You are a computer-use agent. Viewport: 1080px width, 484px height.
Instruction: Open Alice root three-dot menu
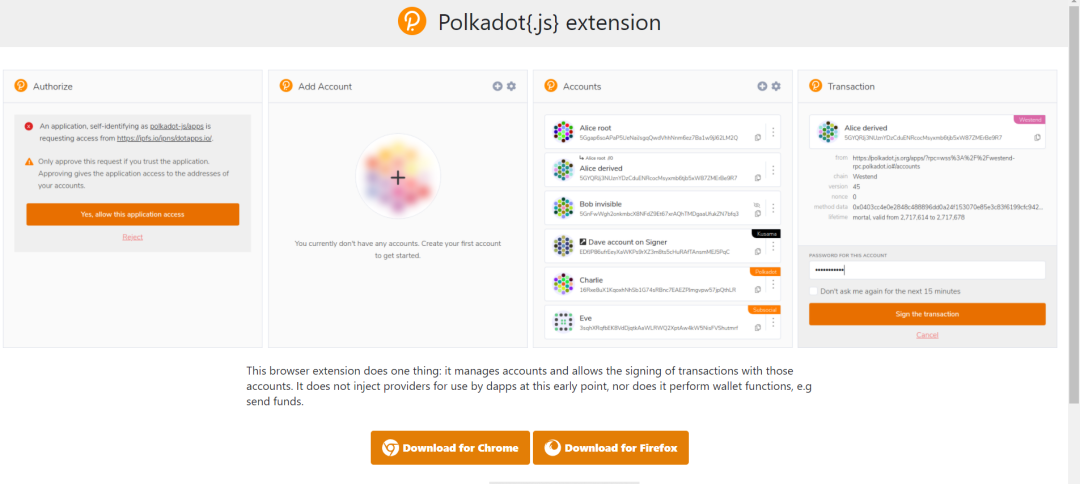click(772, 132)
